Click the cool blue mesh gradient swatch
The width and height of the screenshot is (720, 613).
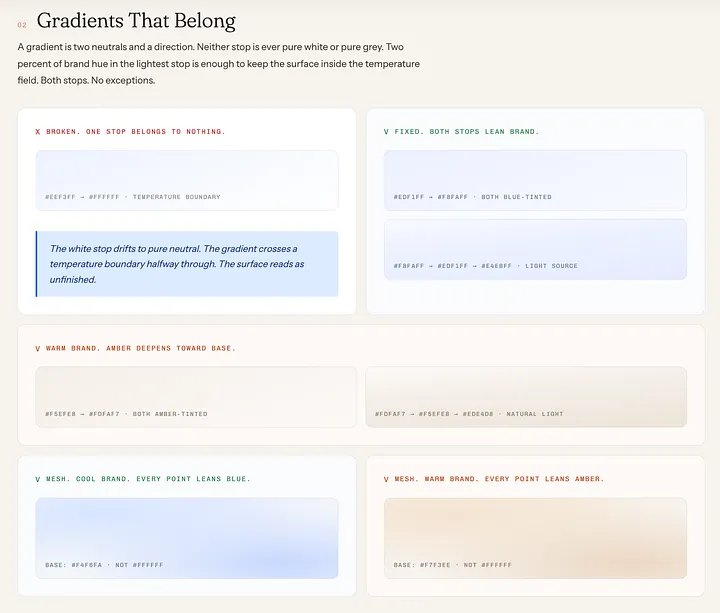pos(187,538)
